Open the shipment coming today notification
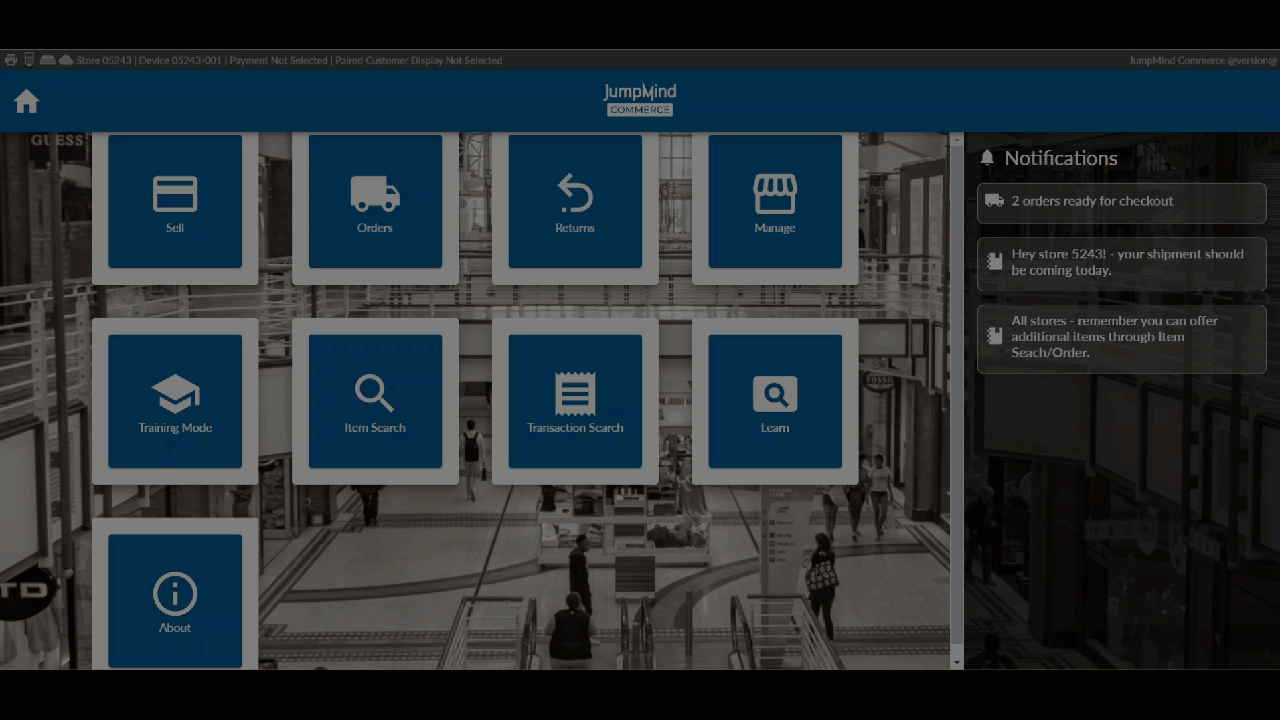1280x720 pixels. (x=1121, y=263)
